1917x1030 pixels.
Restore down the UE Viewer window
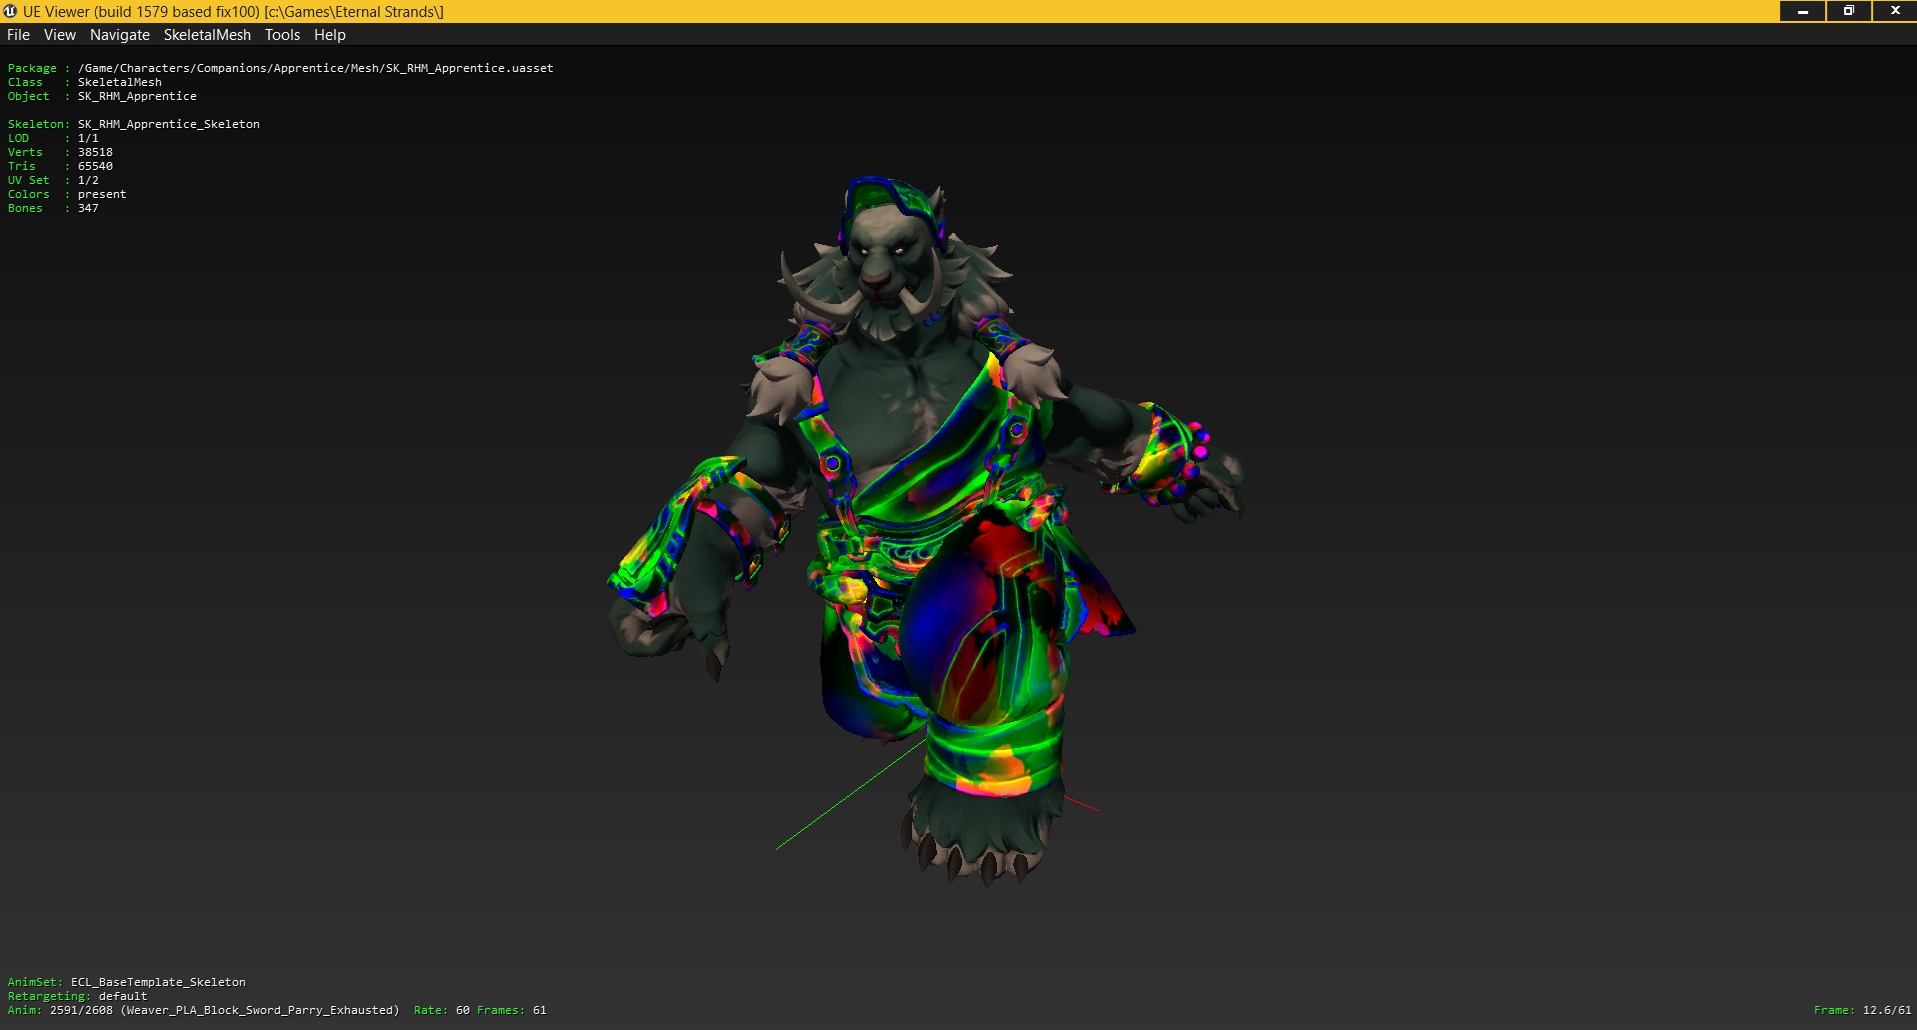pos(1849,11)
